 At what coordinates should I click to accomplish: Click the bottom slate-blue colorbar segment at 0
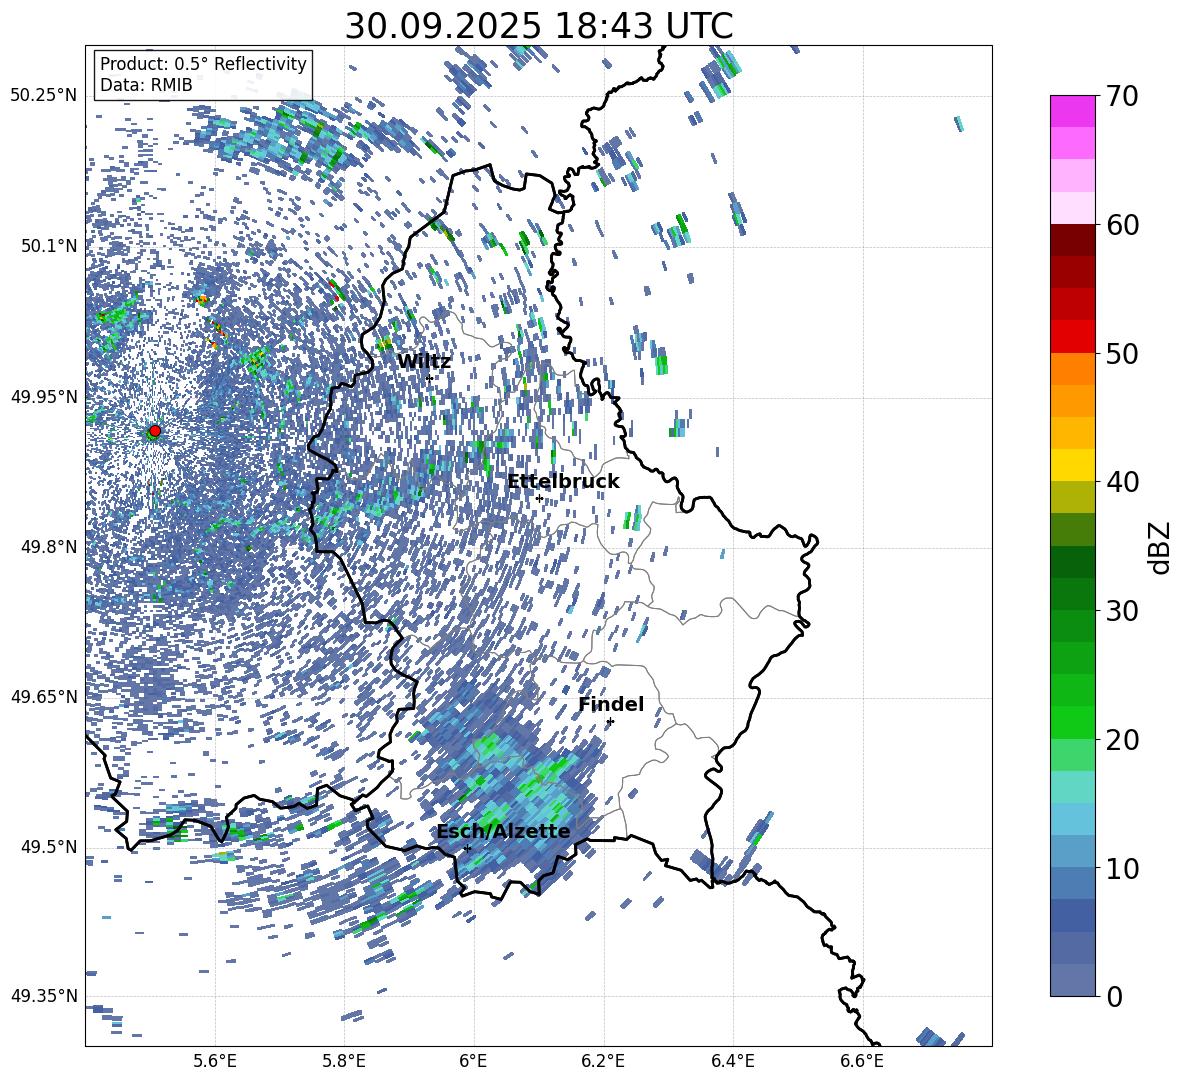pos(1072,980)
